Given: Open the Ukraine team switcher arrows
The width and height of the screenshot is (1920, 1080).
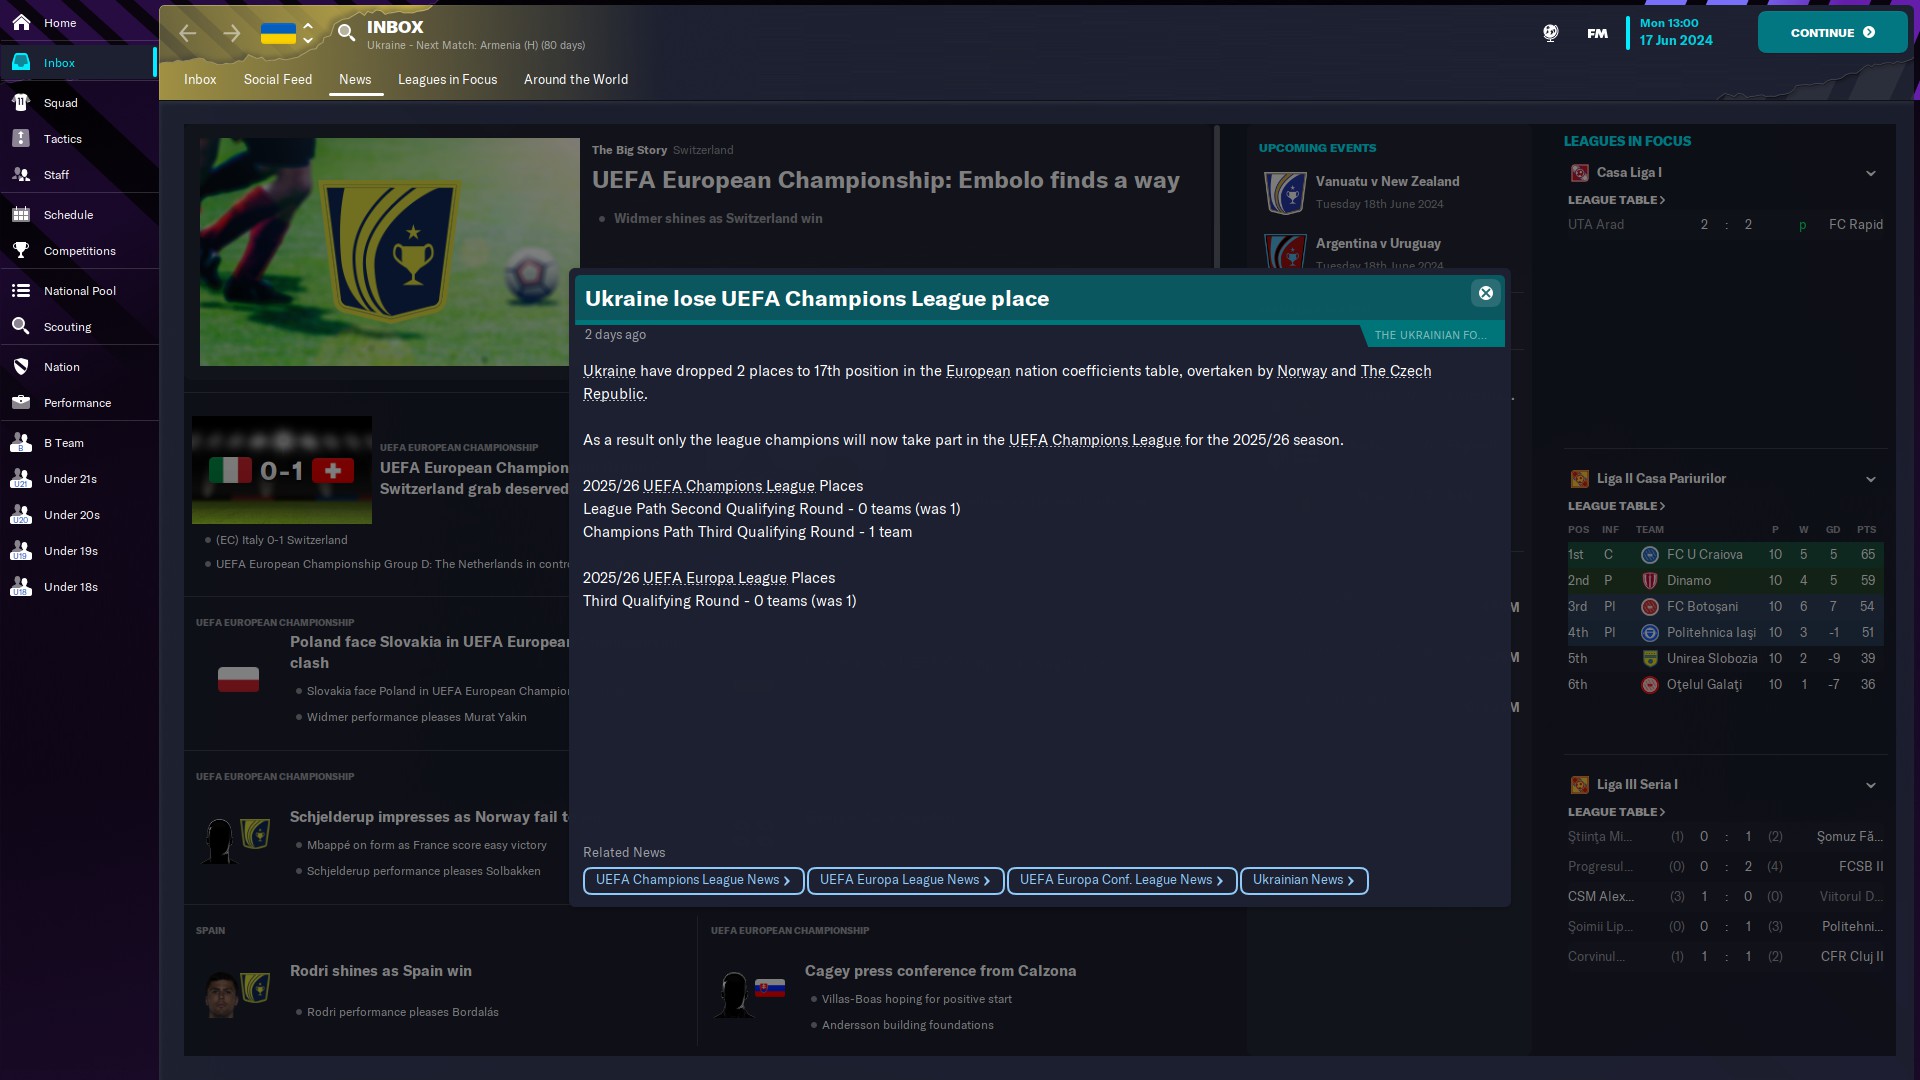Looking at the screenshot, I should pos(308,33).
